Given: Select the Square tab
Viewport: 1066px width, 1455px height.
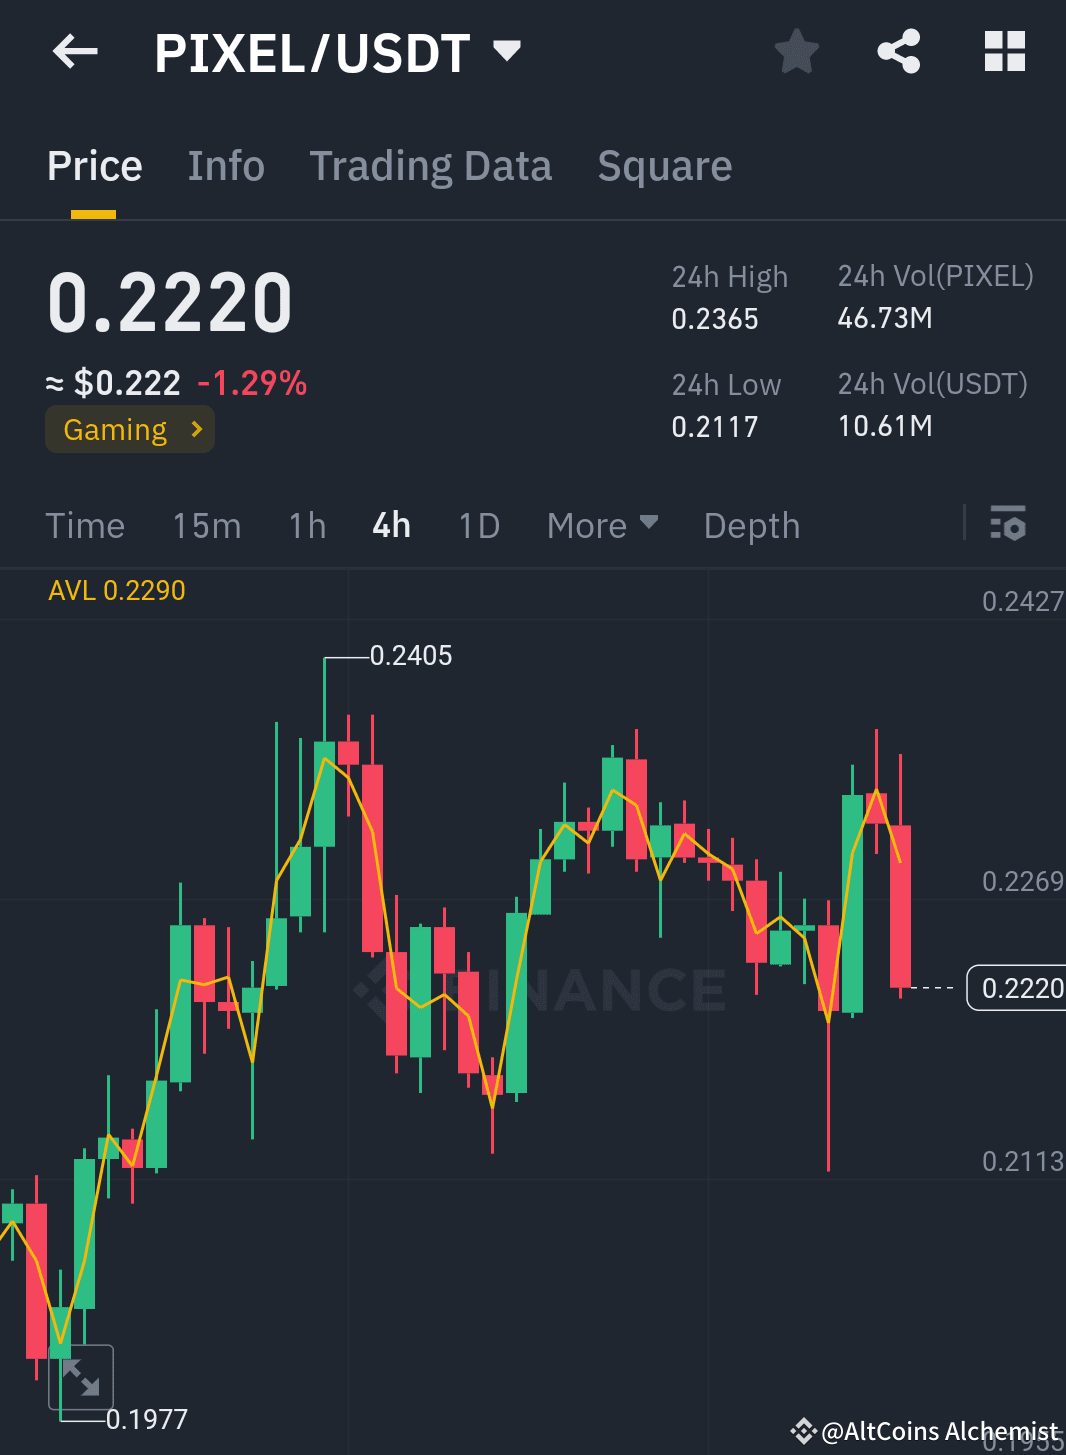Looking at the screenshot, I should (664, 166).
